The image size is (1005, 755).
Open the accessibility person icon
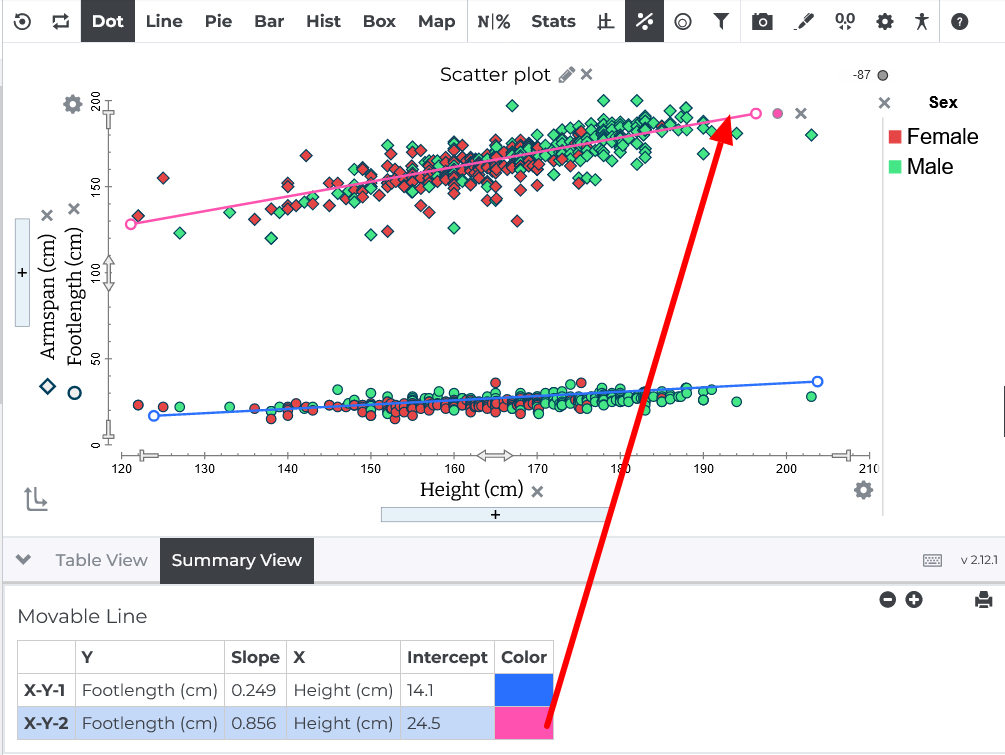[x=922, y=22]
